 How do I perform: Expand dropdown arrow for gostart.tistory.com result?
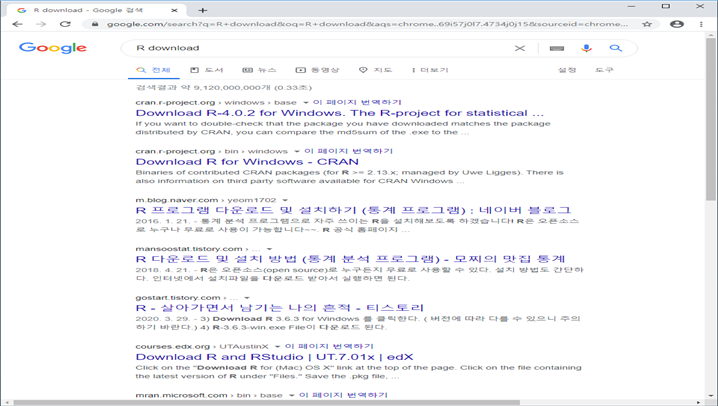pos(247,298)
